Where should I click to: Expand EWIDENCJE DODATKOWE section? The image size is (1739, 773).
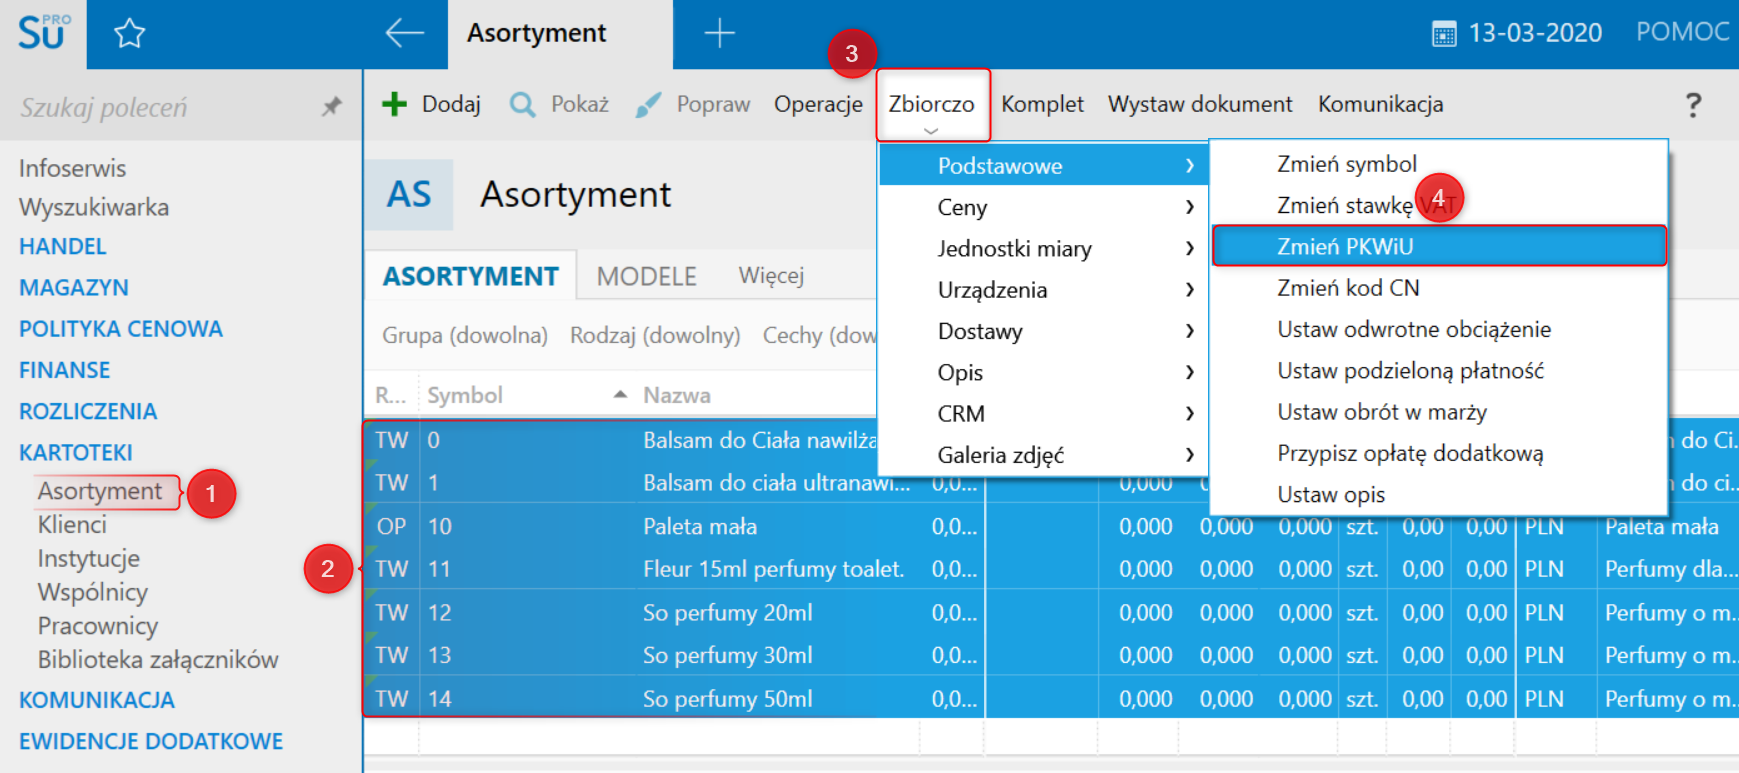click(151, 741)
